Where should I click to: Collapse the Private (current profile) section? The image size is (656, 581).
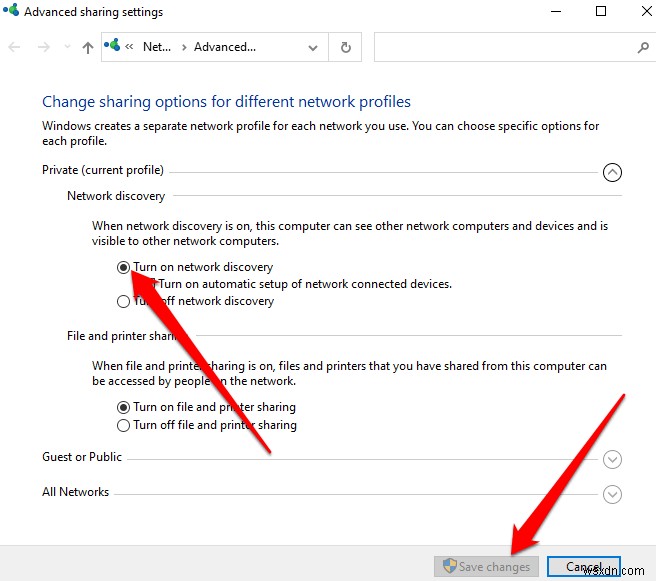coord(612,172)
